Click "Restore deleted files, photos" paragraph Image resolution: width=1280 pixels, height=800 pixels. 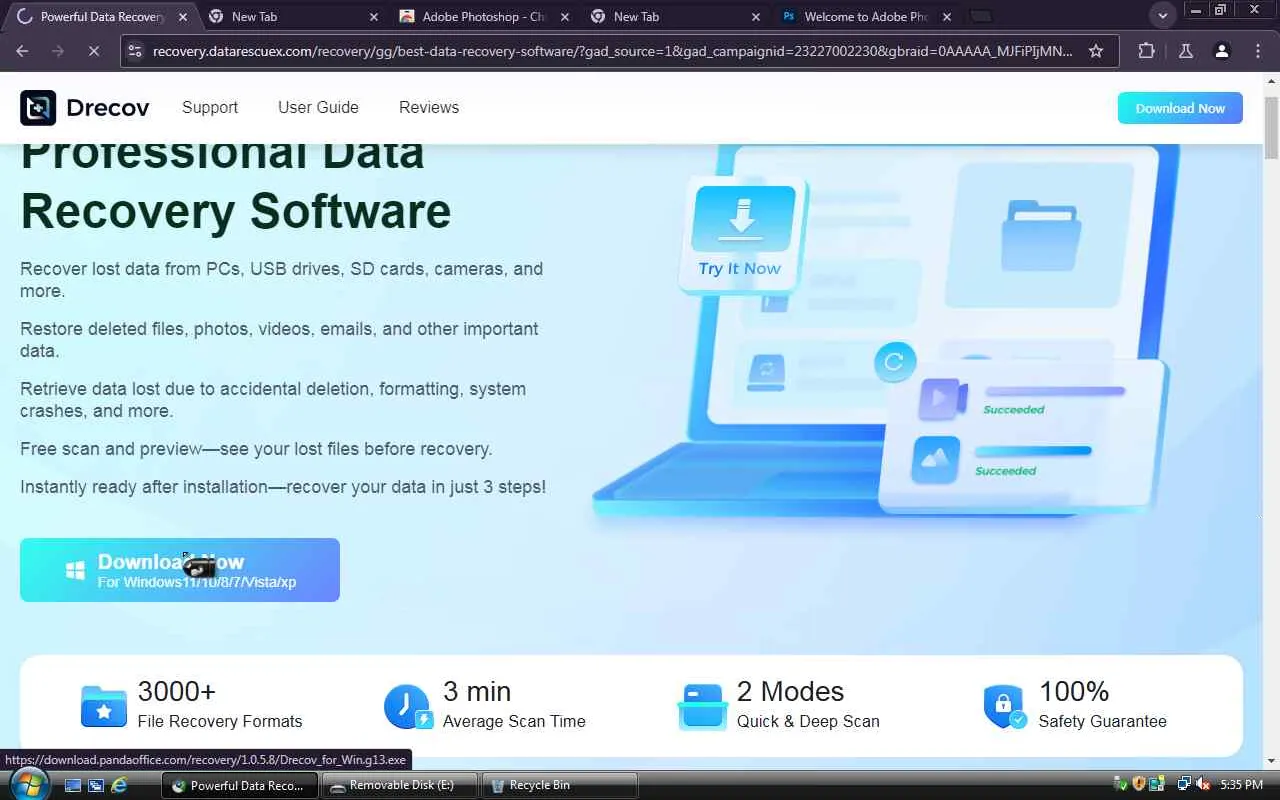point(279,340)
